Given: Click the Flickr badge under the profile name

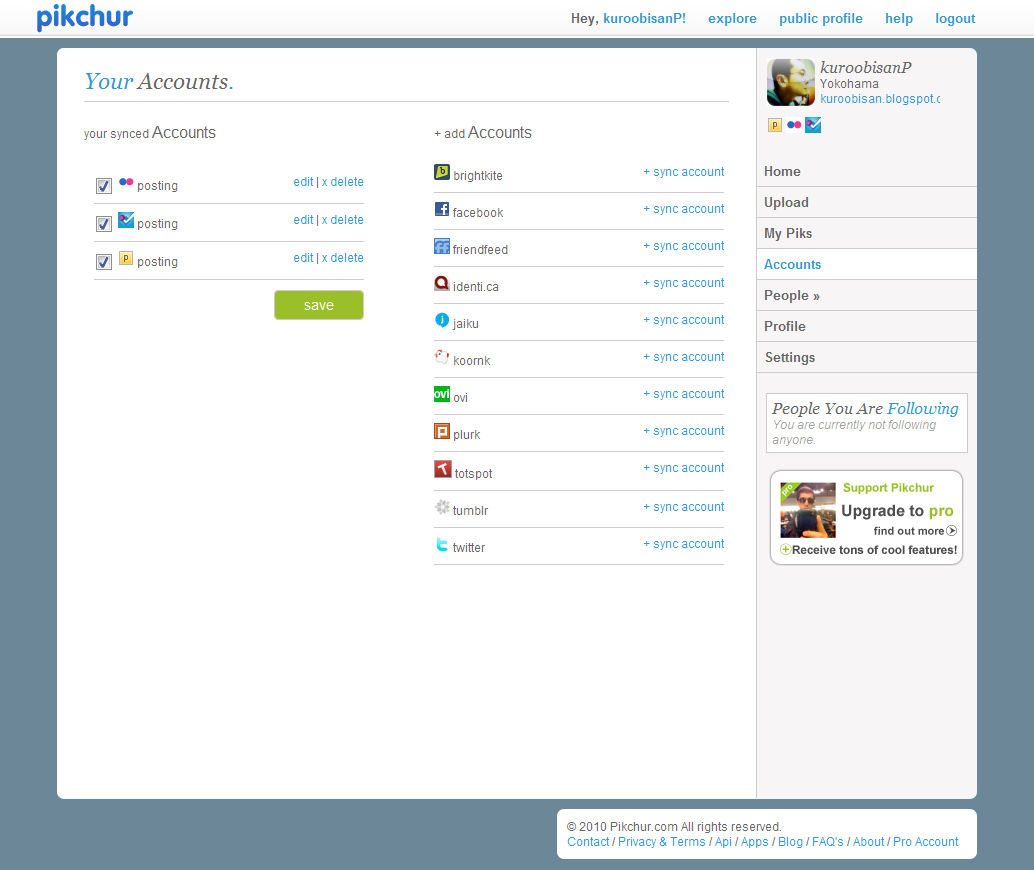Looking at the screenshot, I should click(794, 125).
